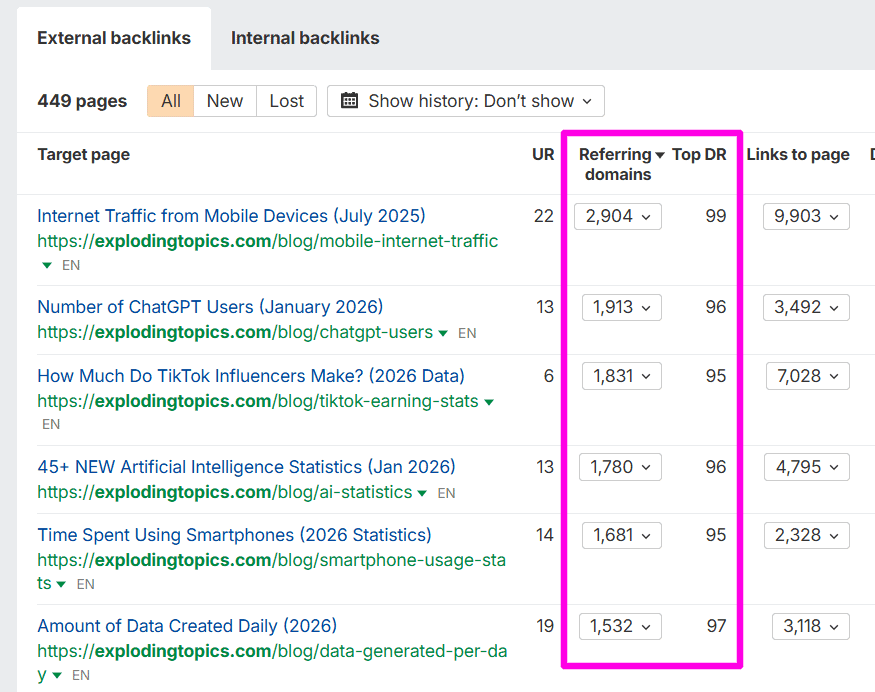Open How Much Do TikTok Influencers Make link
Image resolution: width=875 pixels, height=692 pixels.
pos(251,376)
